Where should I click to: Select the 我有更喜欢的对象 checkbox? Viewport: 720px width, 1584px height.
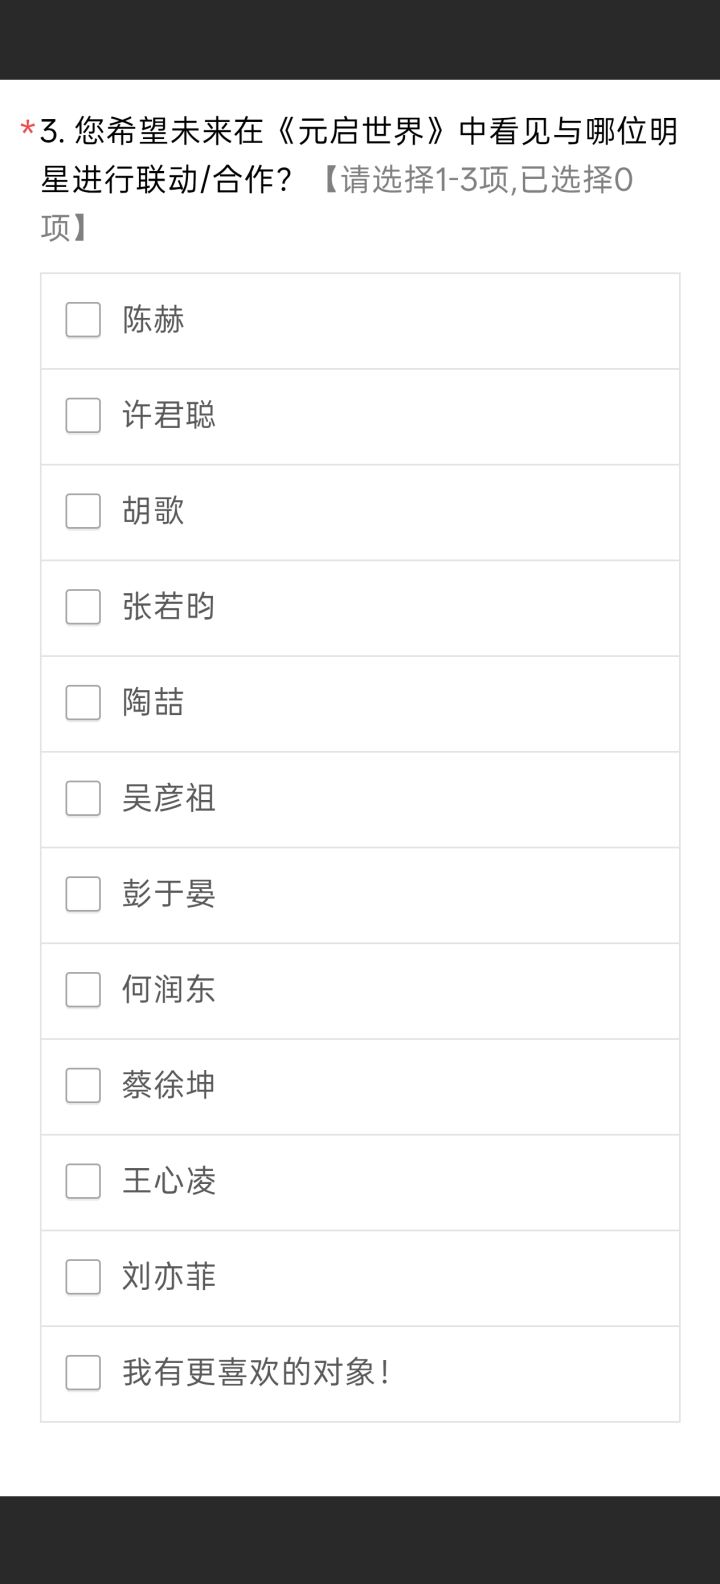(83, 1373)
